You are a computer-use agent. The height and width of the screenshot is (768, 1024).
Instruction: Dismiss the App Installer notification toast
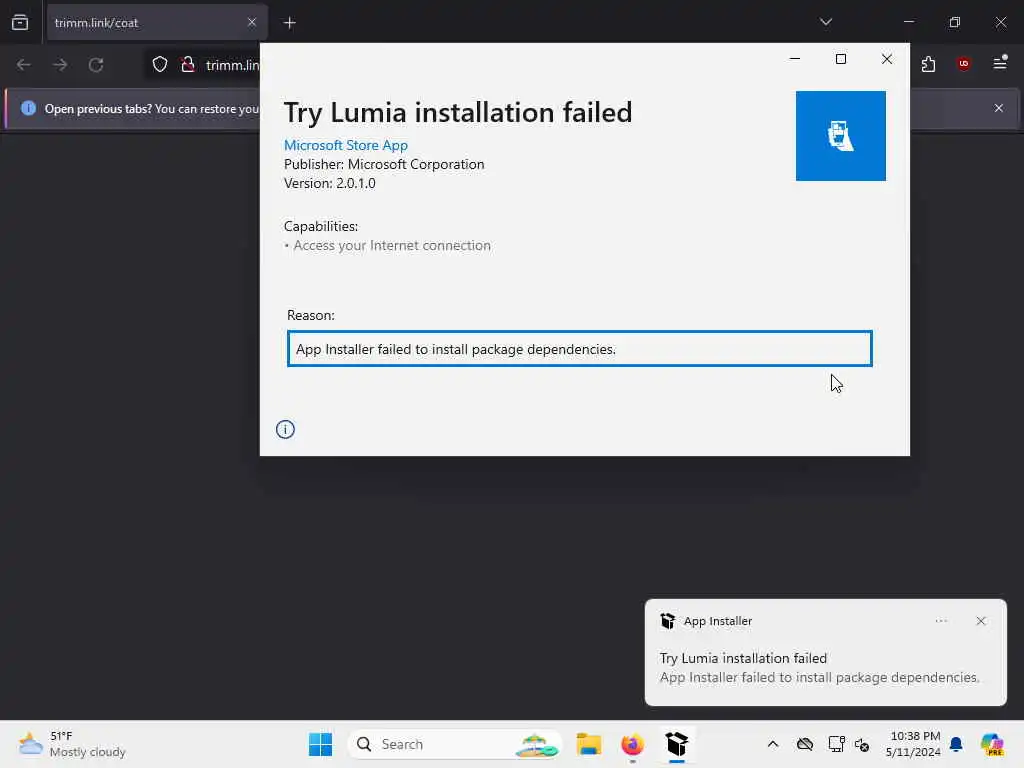[x=980, y=621]
